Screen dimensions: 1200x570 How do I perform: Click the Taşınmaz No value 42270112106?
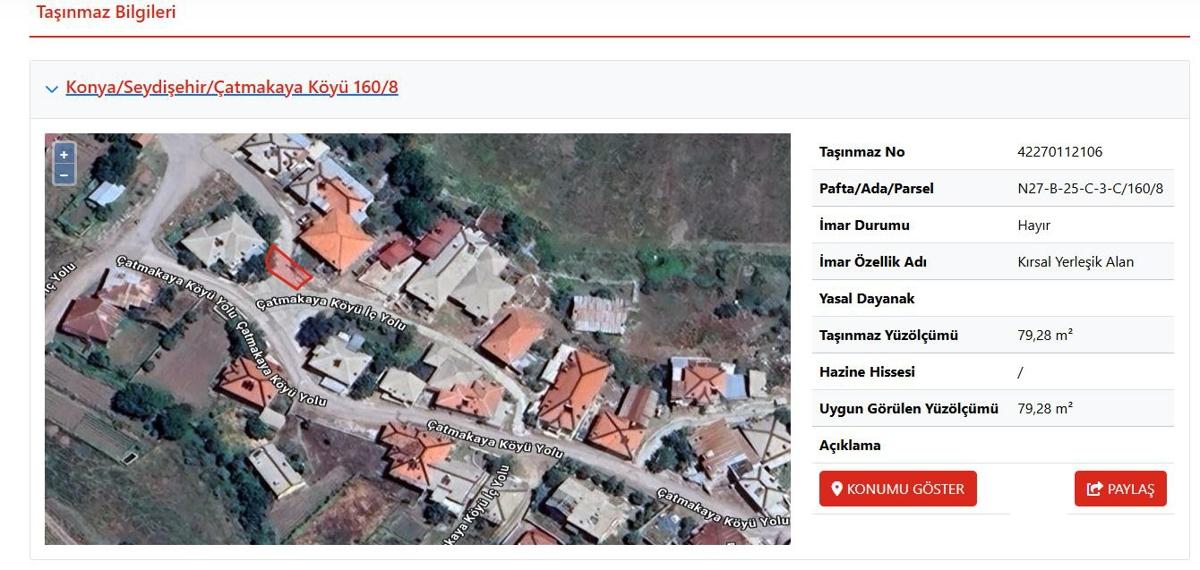[x=1059, y=152]
